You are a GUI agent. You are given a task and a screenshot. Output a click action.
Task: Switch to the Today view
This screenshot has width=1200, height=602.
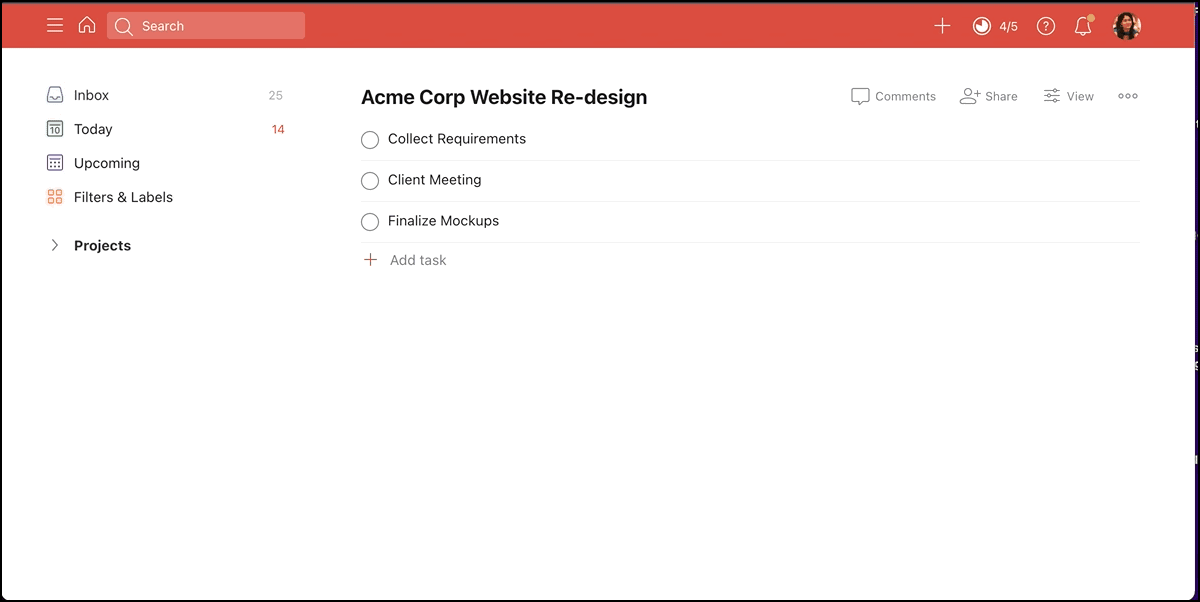(93, 129)
